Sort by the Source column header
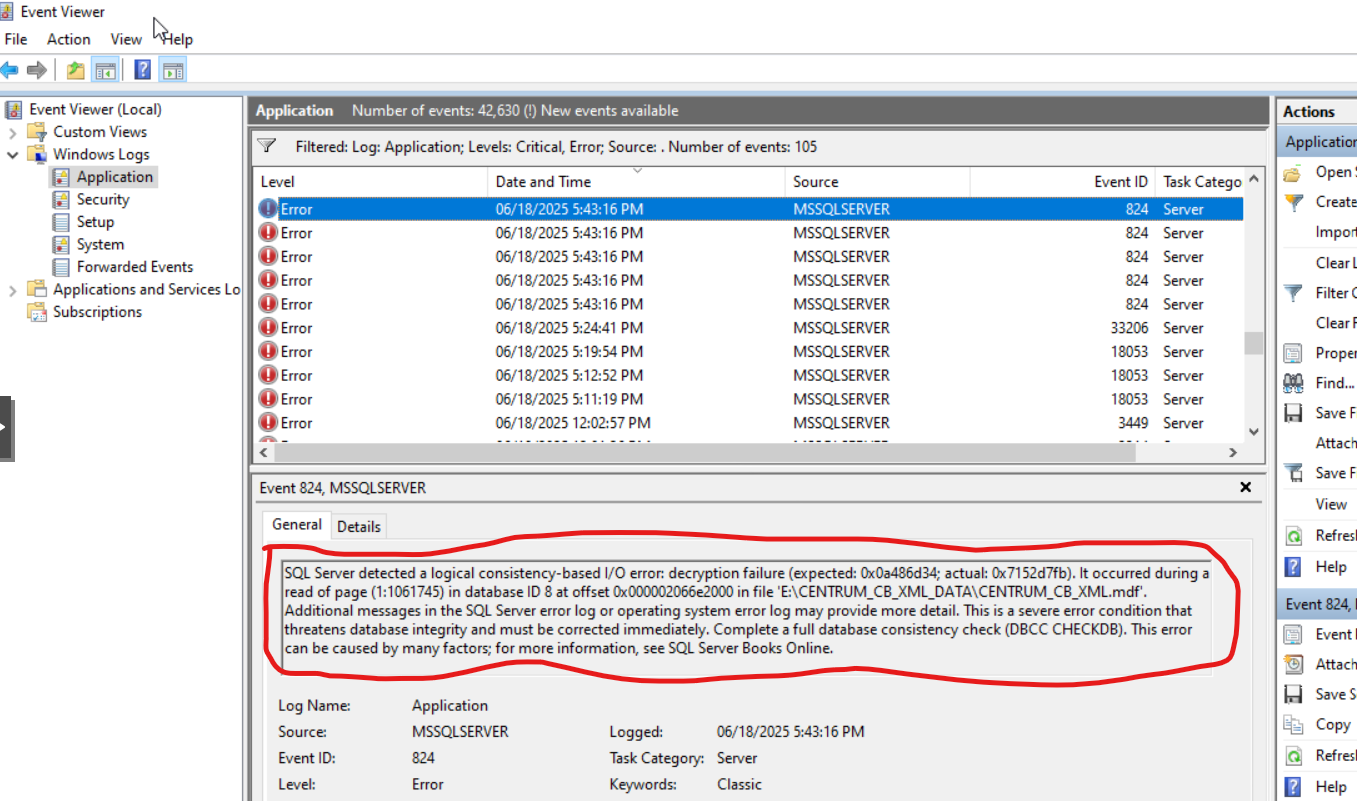Image resolution: width=1357 pixels, height=801 pixels. pos(877,182)
